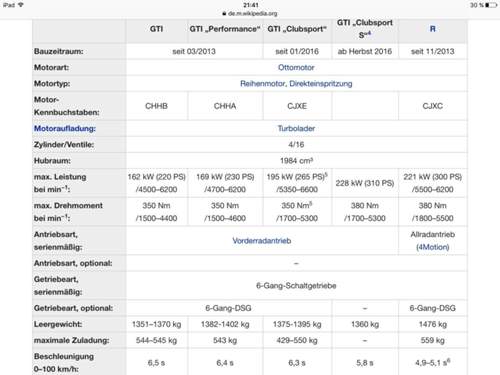Open the Vorderradantrieb link
This screenshot has height=375, width=500.
click(262, 241)
